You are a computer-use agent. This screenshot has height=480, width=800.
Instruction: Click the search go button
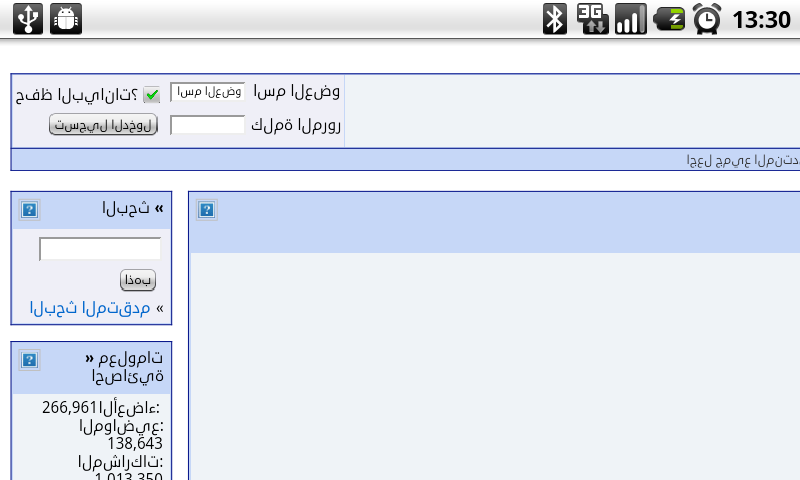pyautogui.click(x=138, y=280)
